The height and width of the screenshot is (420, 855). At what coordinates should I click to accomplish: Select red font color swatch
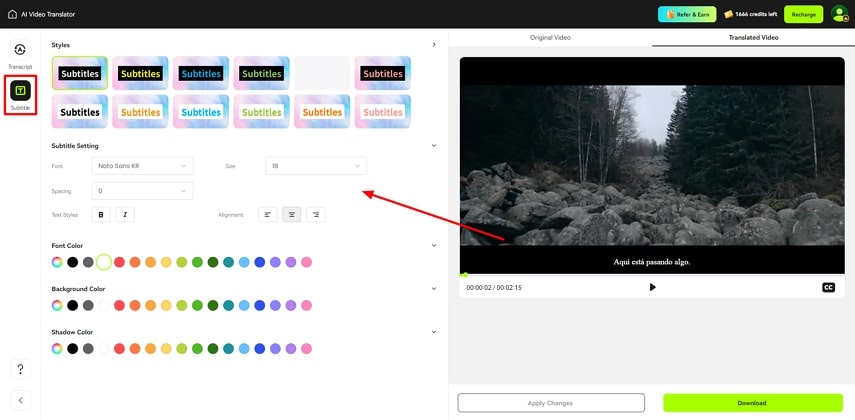119,262
